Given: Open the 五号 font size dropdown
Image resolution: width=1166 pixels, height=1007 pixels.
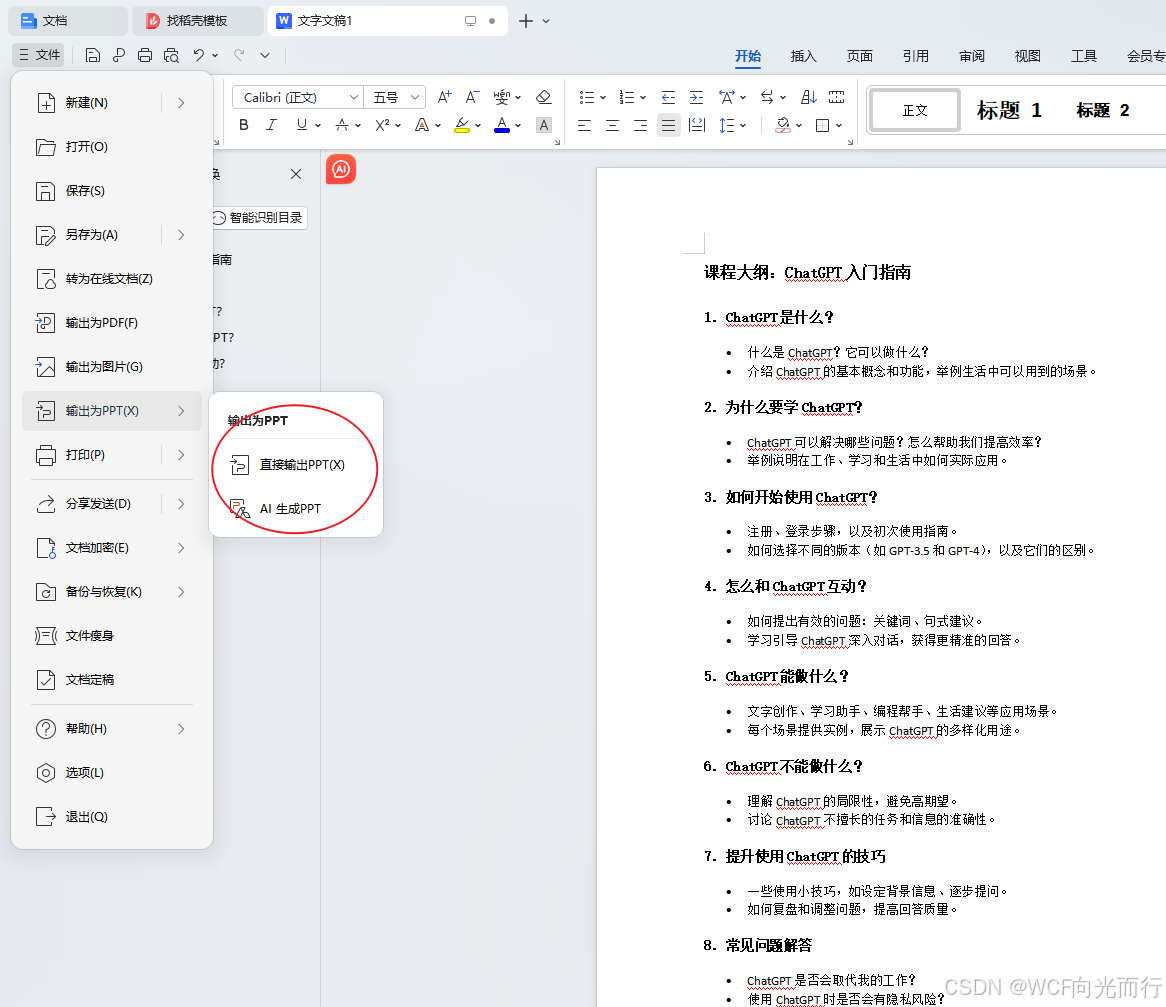Looking at the screenshot, I should coord(415,97).
